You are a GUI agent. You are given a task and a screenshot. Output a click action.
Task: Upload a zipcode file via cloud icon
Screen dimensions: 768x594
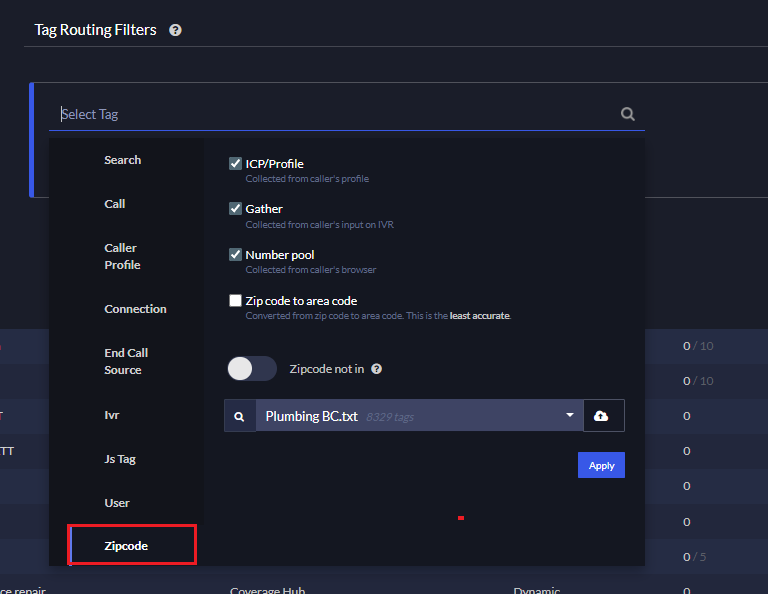[603, 416]
